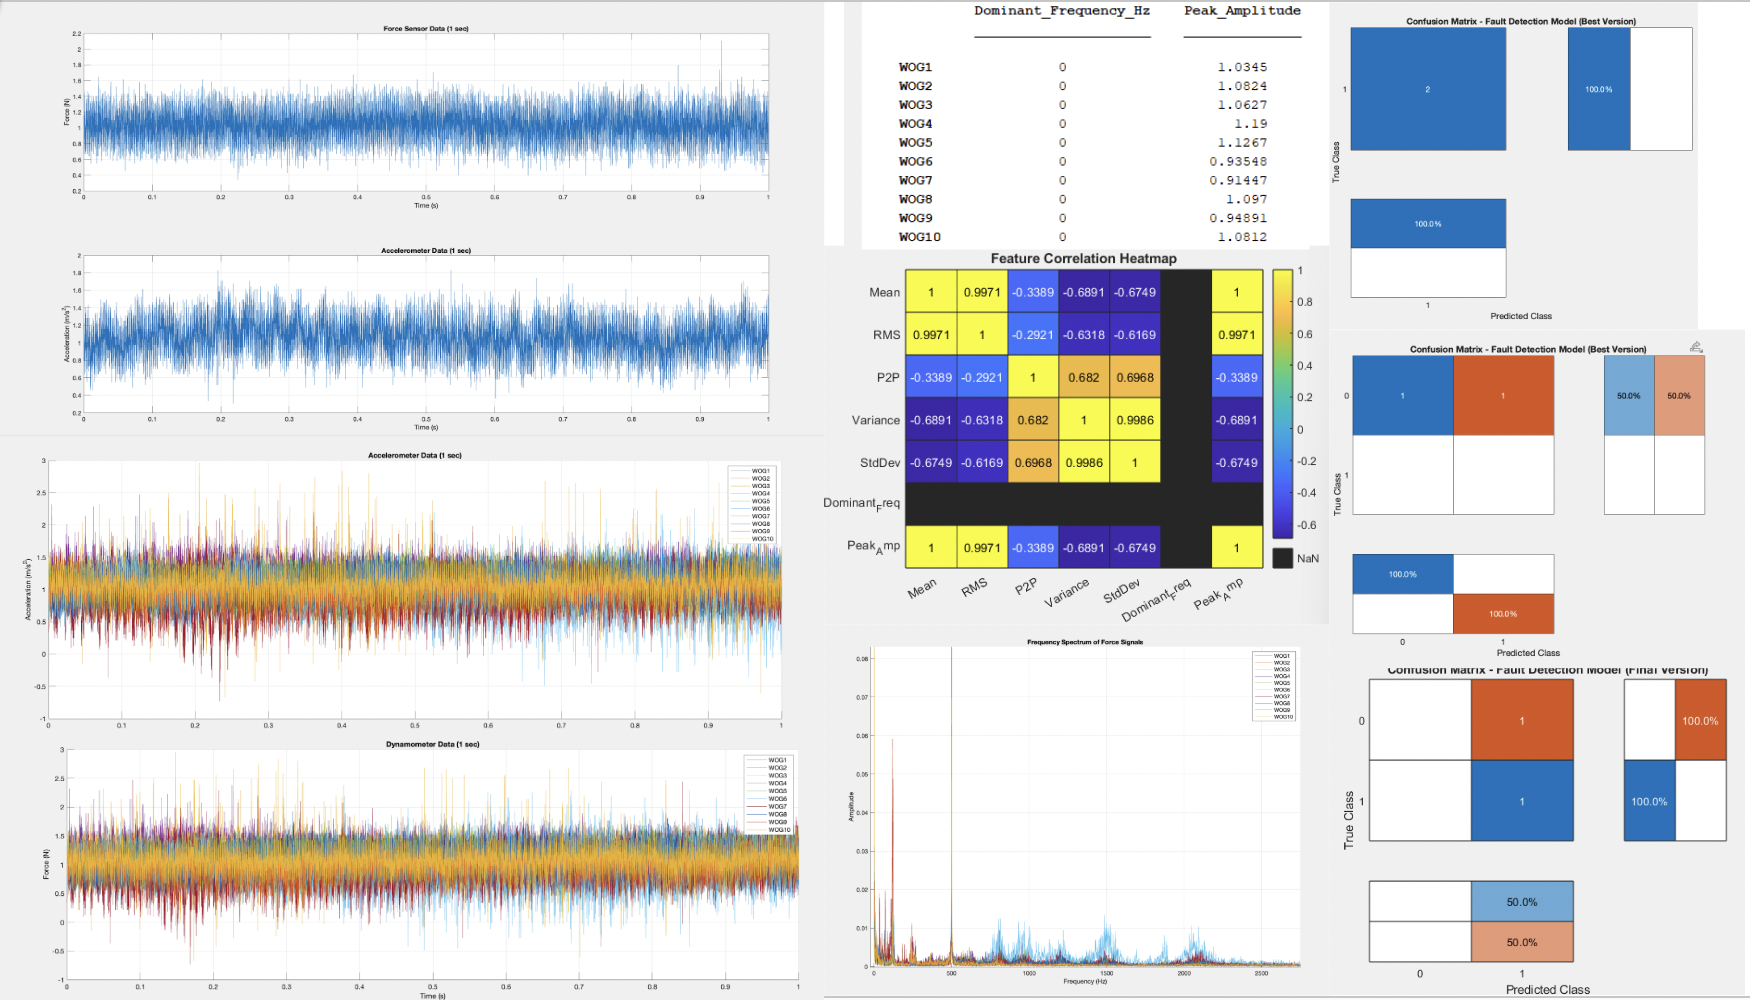Select the blue count cell in Final Version matrix
The image size is (1750, 1000).
point(1522,801)
